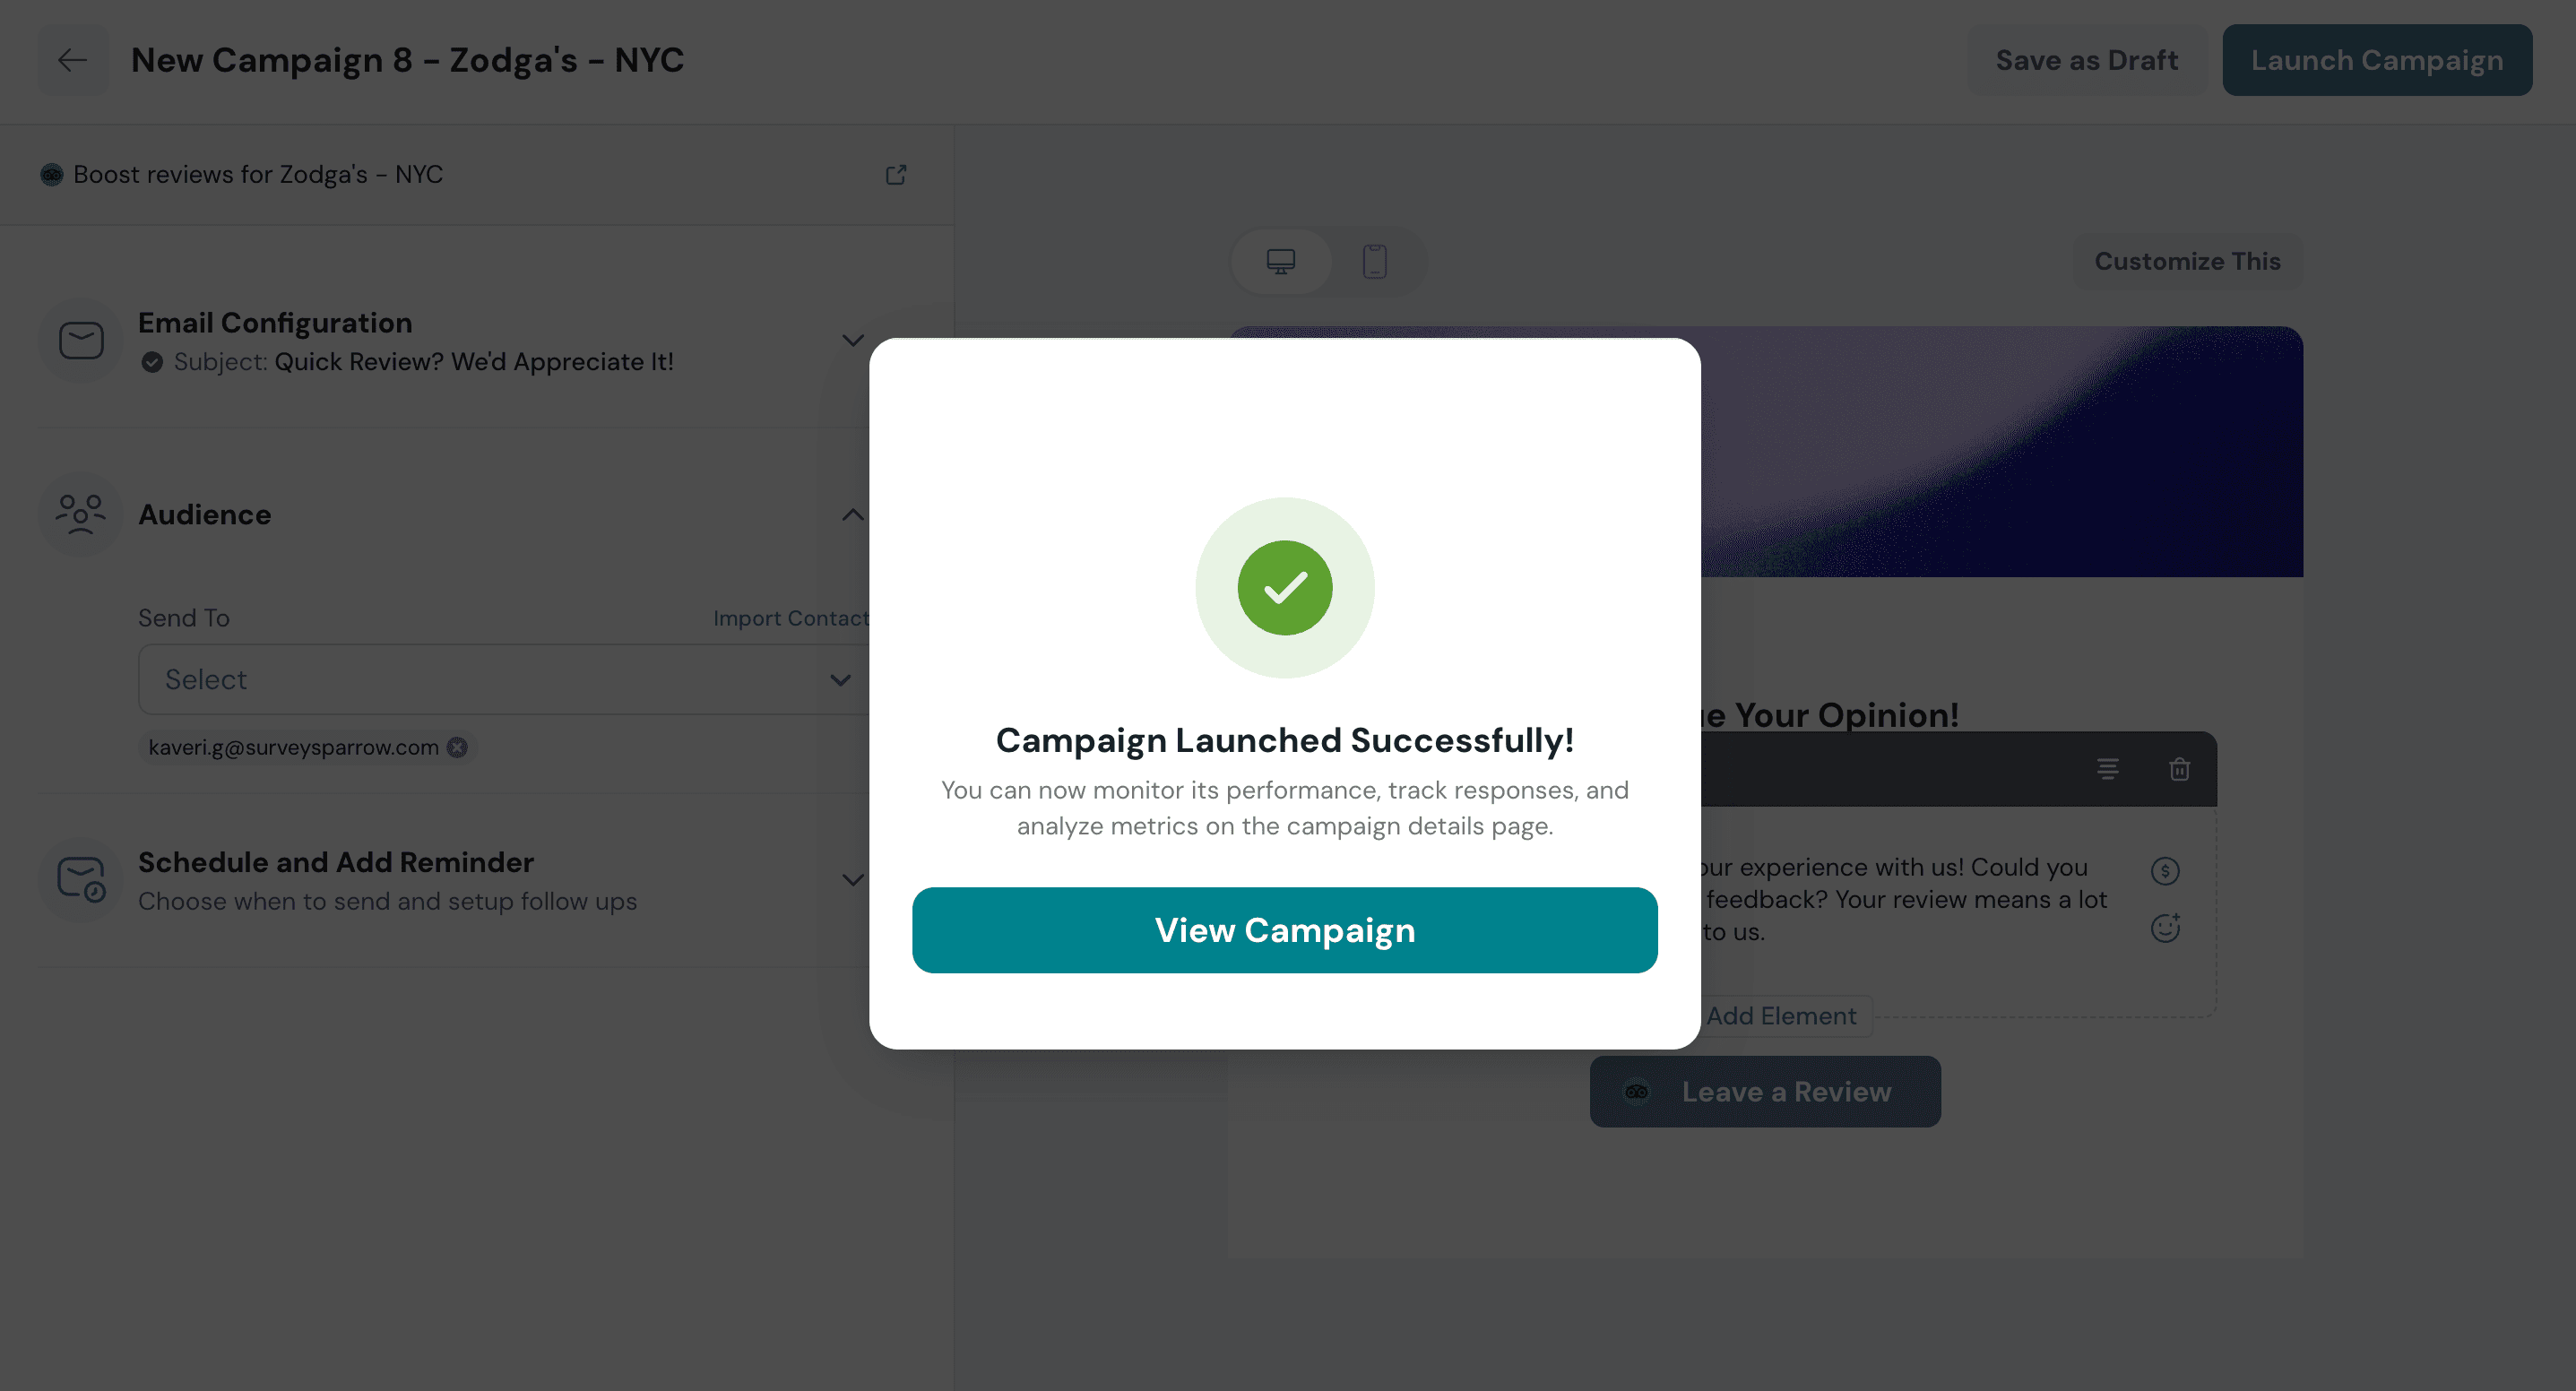Switch to desktop preview icon

coord(1280,262)
